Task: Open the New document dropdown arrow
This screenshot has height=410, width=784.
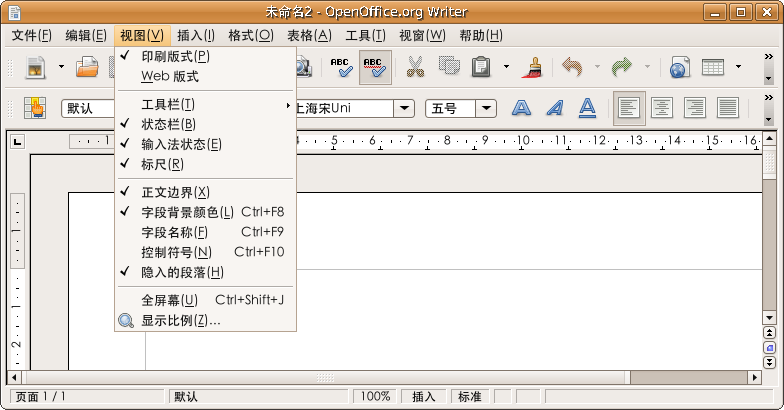Action: click(x=61, y=66)
